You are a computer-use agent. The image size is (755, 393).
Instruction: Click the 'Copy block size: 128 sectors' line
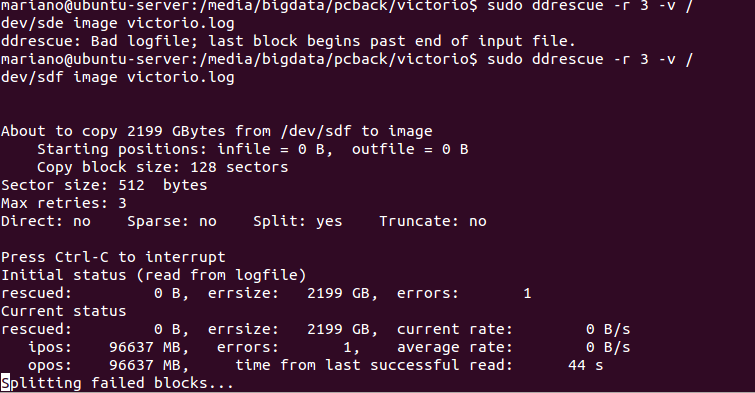pyautogui.click(x=162, y=167)
